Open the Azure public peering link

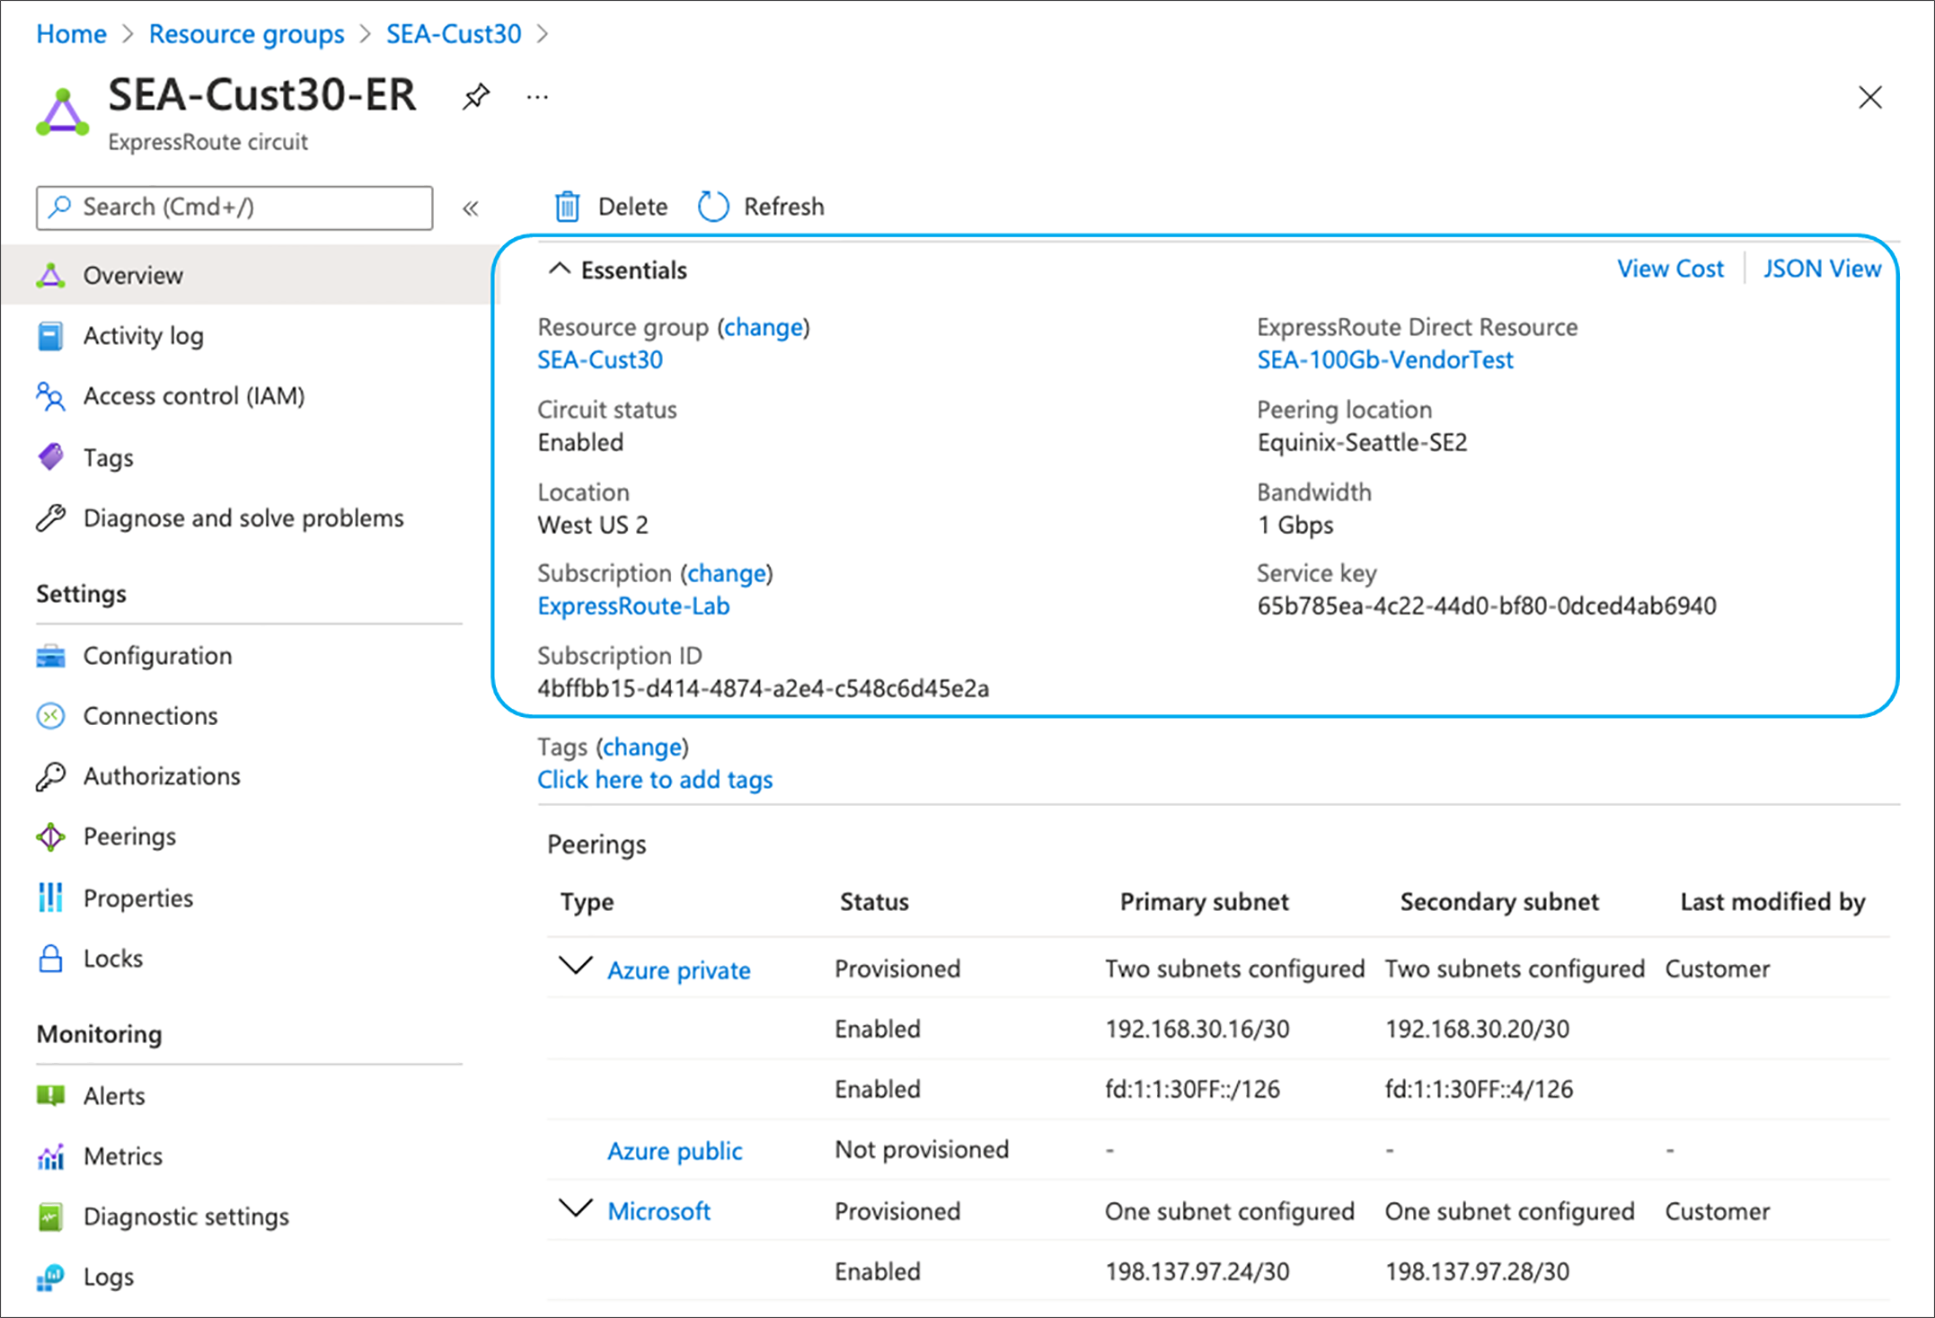(674, 1151)
